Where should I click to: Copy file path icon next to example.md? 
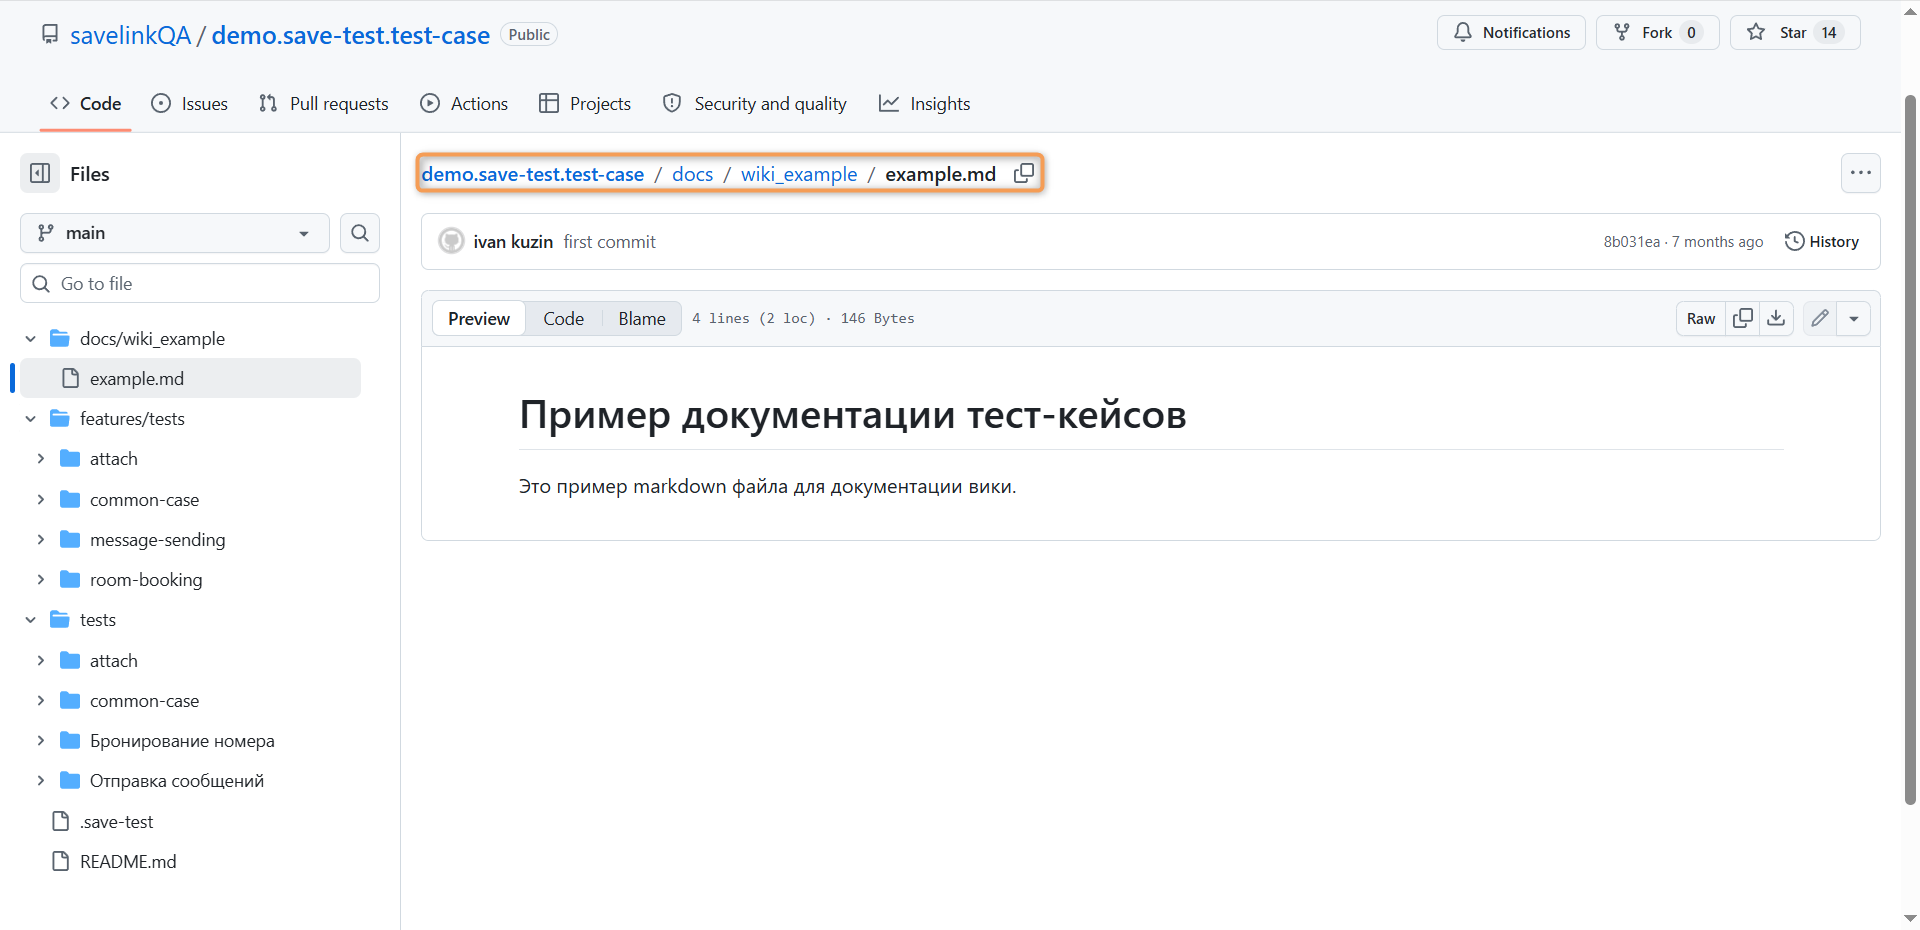[x=1023, y=174]
